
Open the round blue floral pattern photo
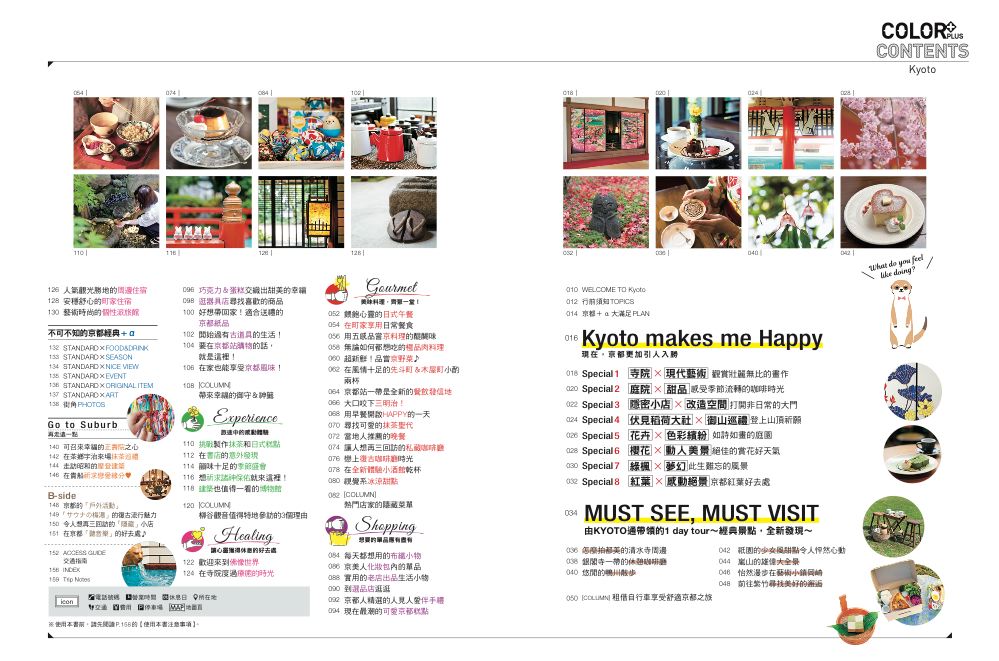(x=914, y=392)
